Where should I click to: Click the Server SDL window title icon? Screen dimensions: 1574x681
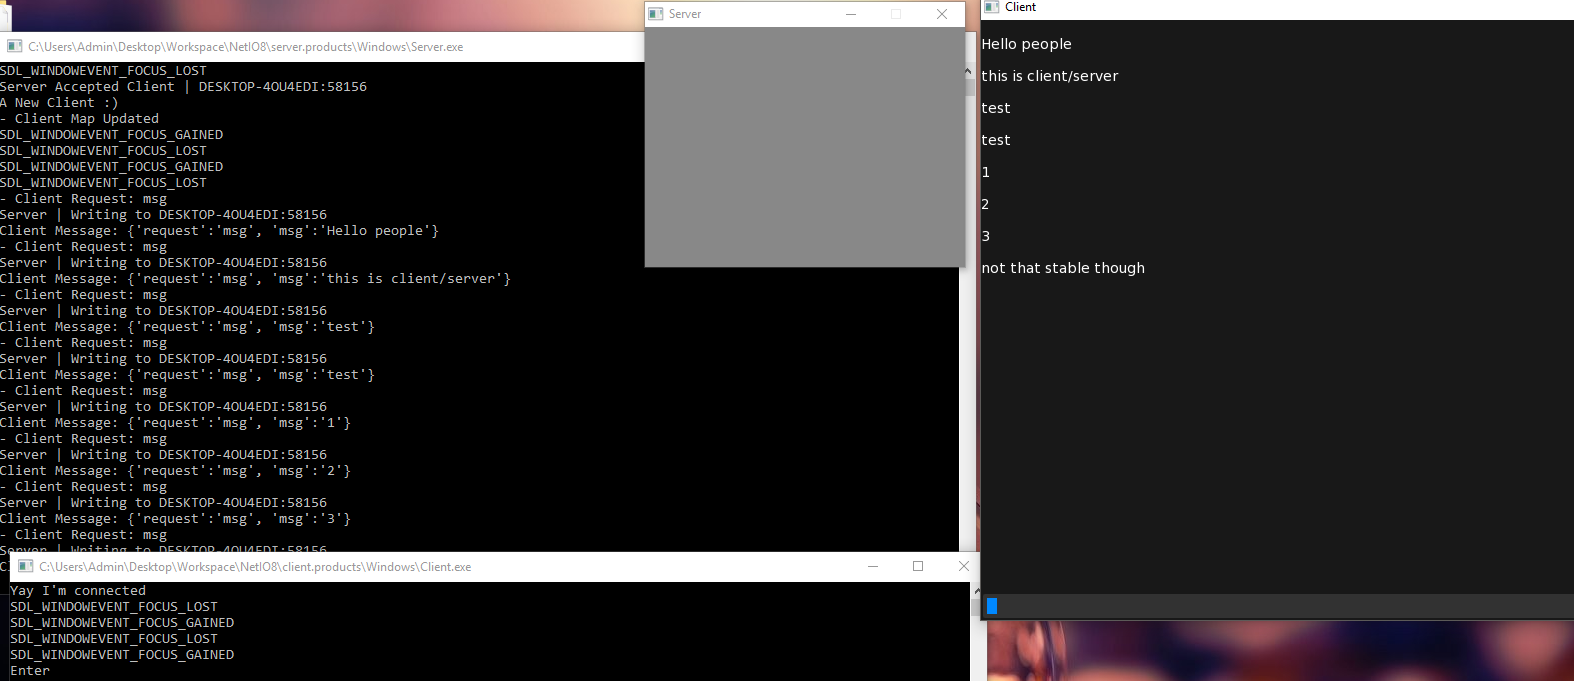click(x=656, y=14)
